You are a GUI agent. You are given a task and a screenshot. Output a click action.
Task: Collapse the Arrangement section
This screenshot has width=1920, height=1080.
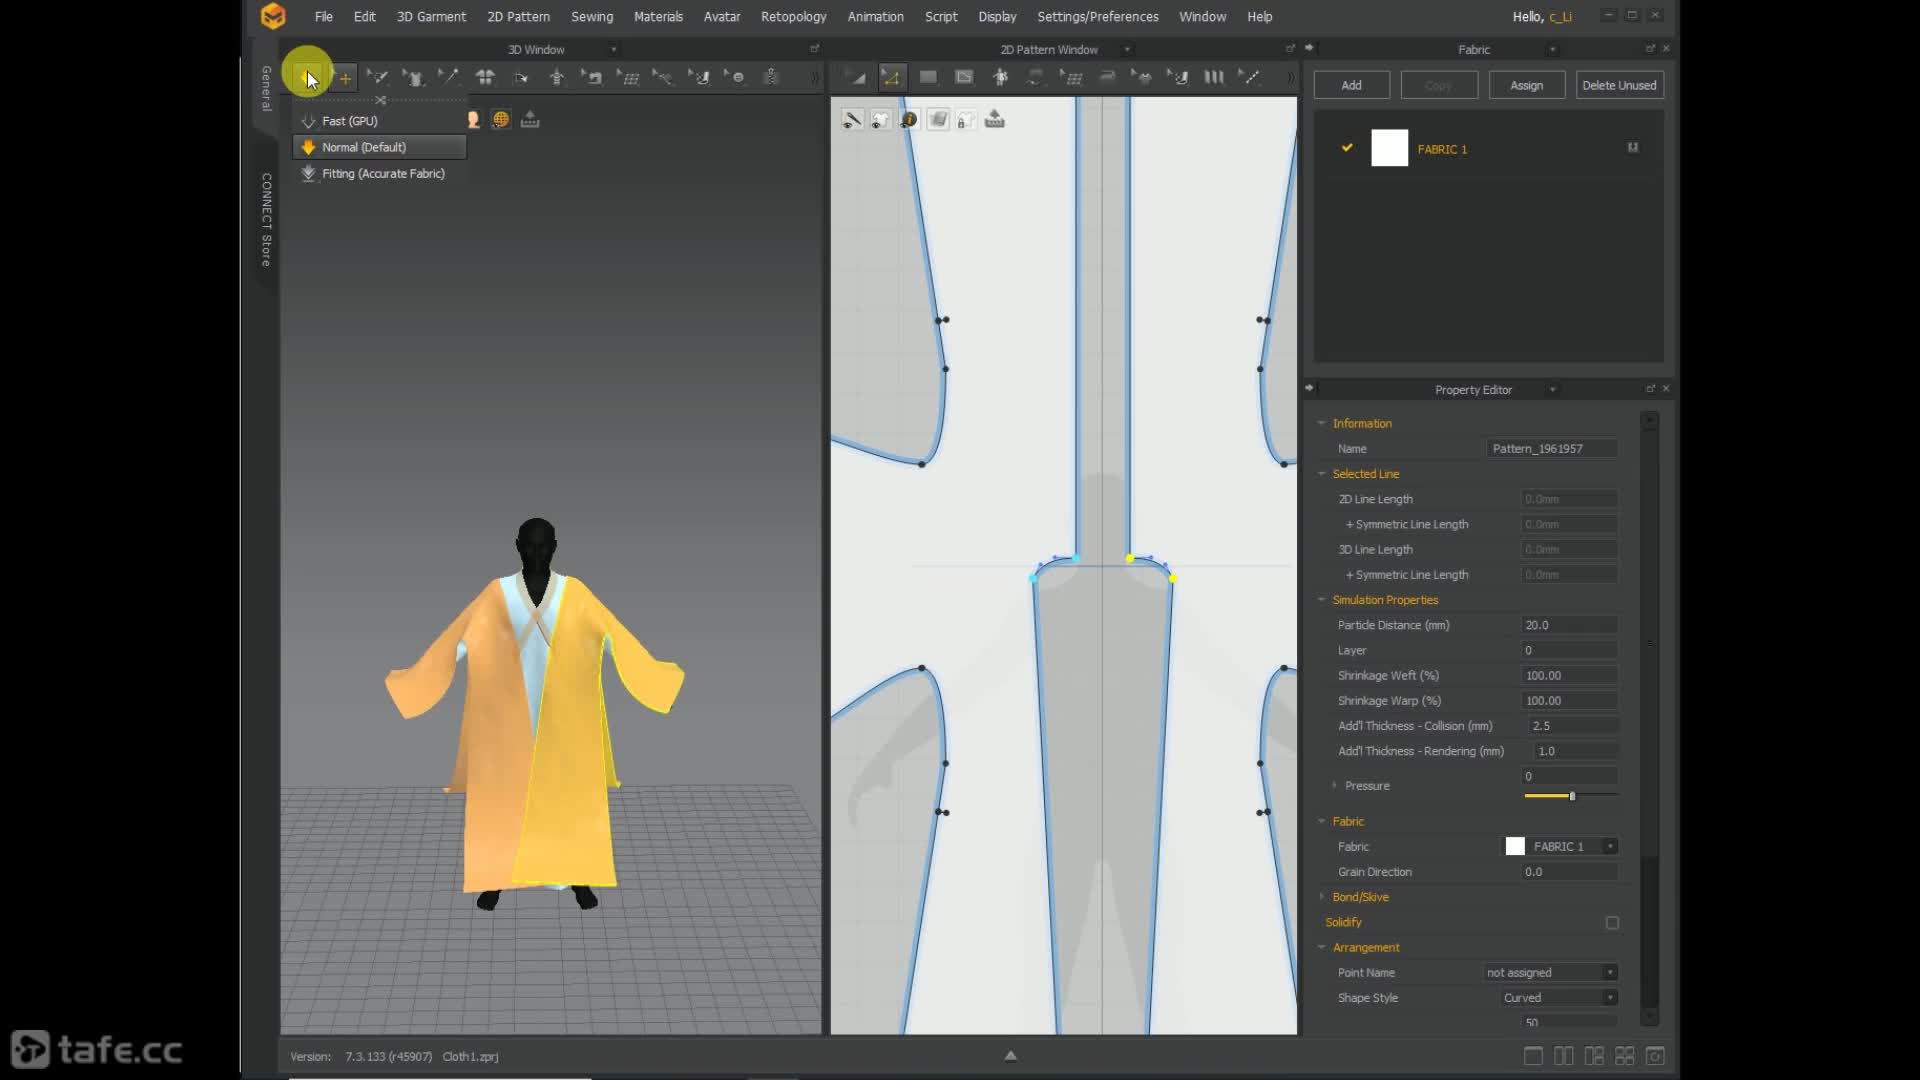(1322, 947)
